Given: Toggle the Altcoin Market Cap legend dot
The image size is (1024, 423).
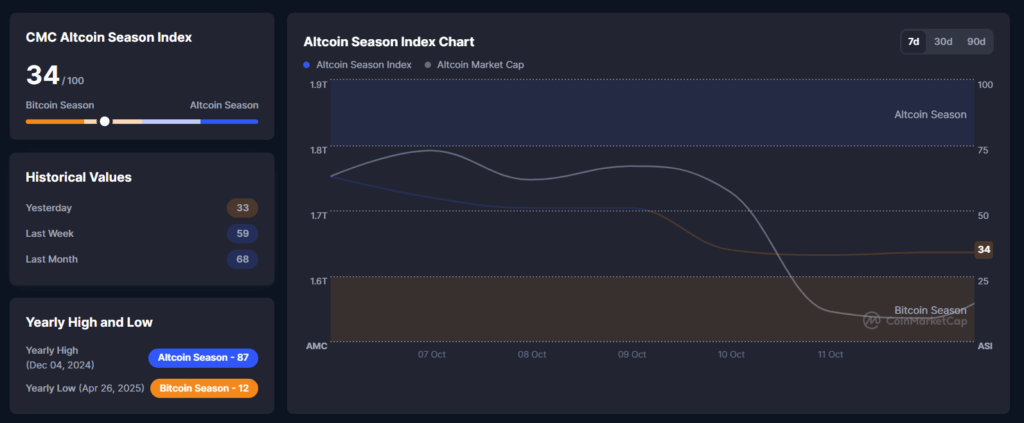Looking at the screenshot, I should click(429, 65).
